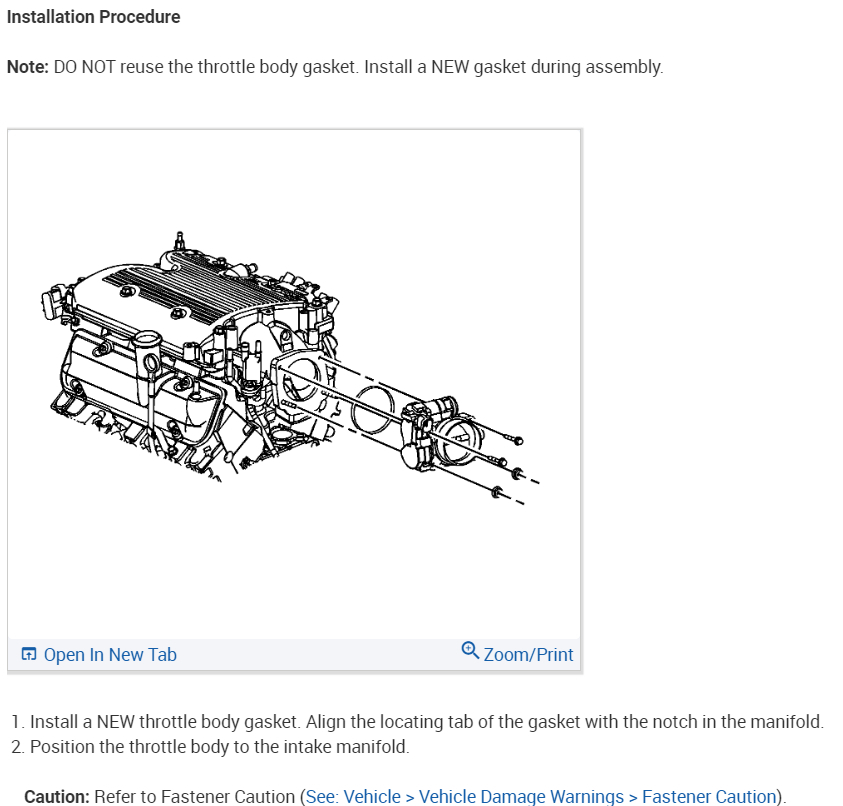
Task: Click the magnifier zoom icon
Action: [470, 650]
